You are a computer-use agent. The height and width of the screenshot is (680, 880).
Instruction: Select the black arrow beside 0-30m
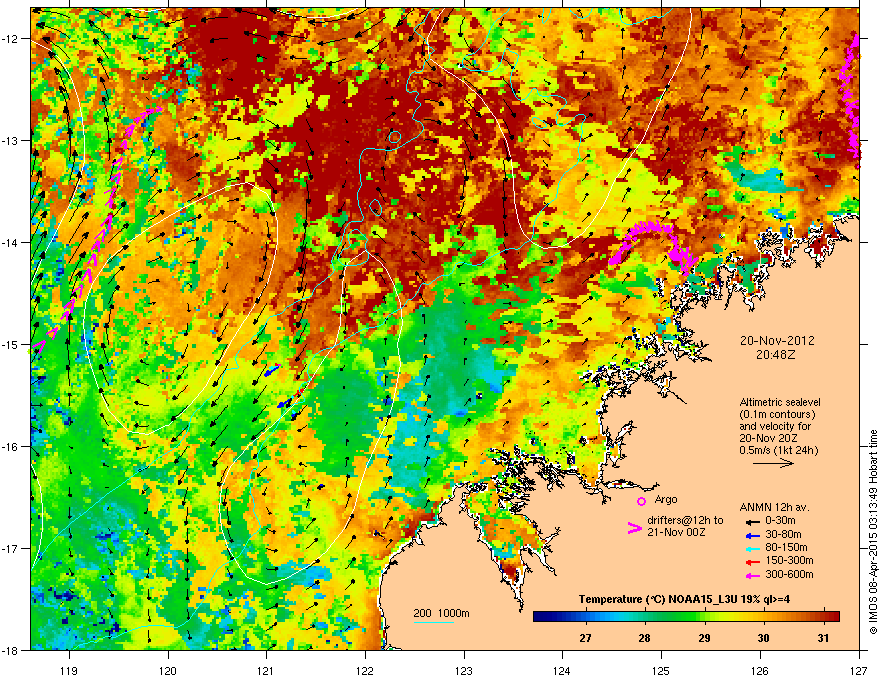(x=752, y=521)
